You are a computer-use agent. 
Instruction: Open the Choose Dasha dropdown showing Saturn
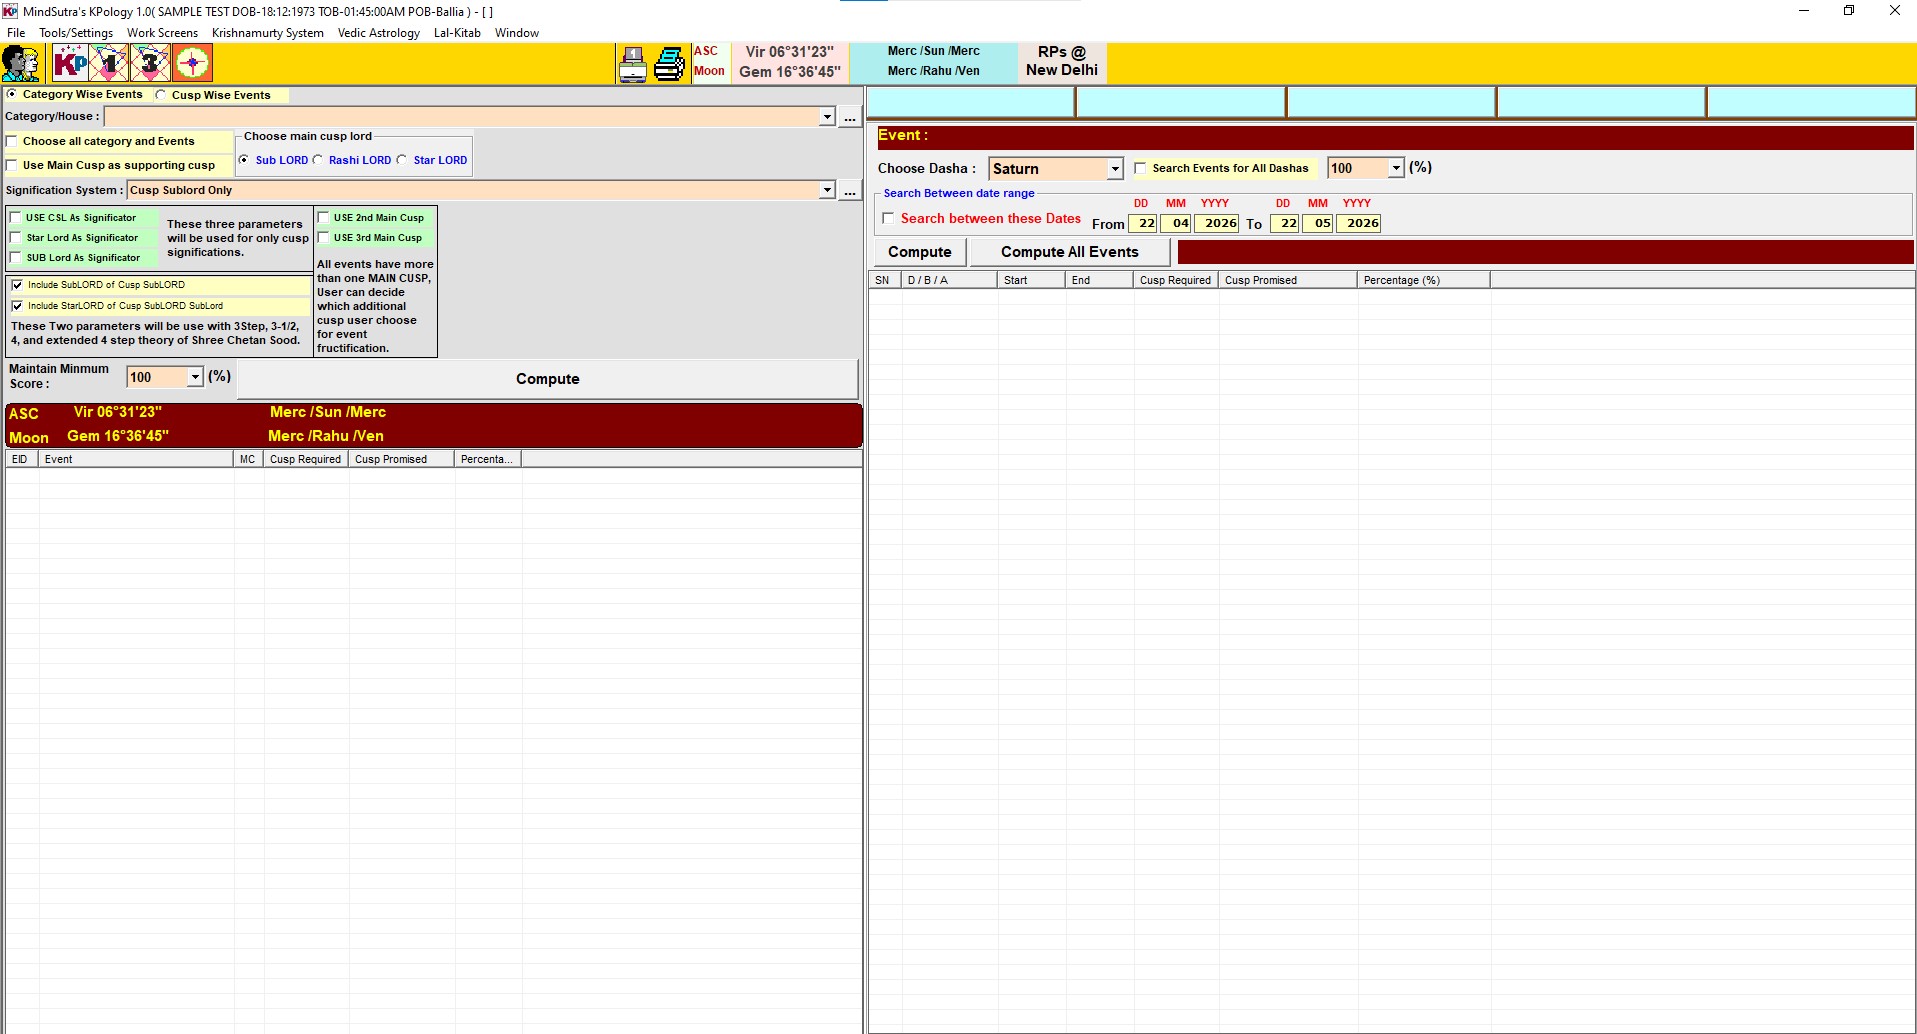coord(1115,169)
